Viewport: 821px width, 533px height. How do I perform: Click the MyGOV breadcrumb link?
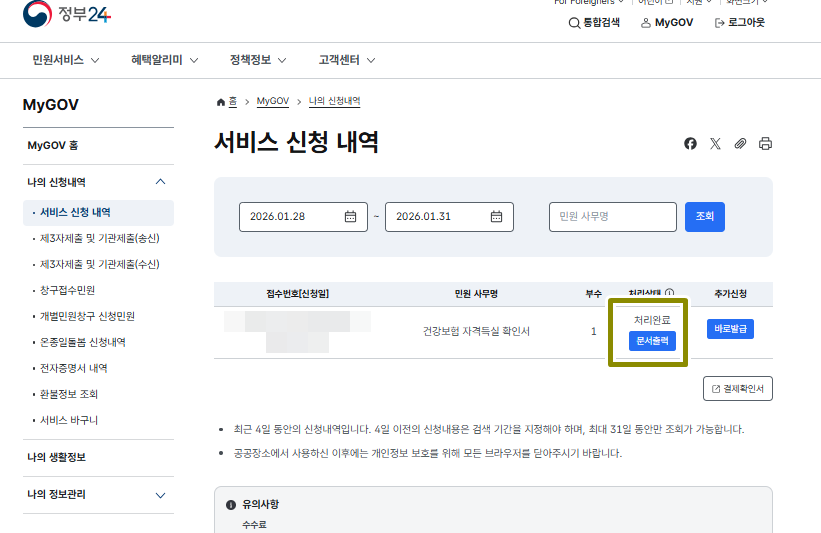tap(273, 101)
